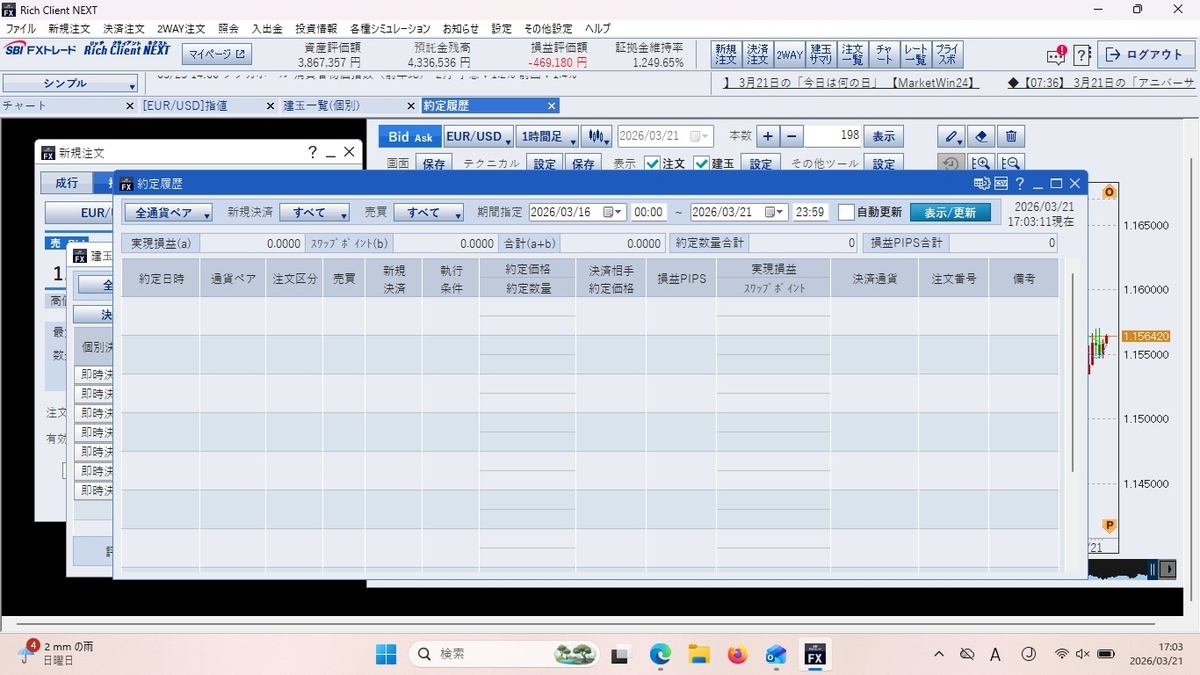Click the 本数 input field showing 198
The height and width of the screenshot is (675, 1200).
tap(833, 136)
